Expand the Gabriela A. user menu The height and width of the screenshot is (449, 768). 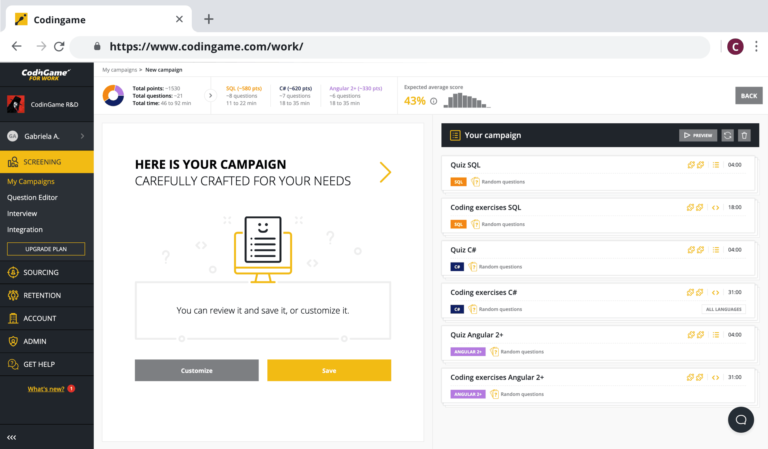tap(47, 136)
